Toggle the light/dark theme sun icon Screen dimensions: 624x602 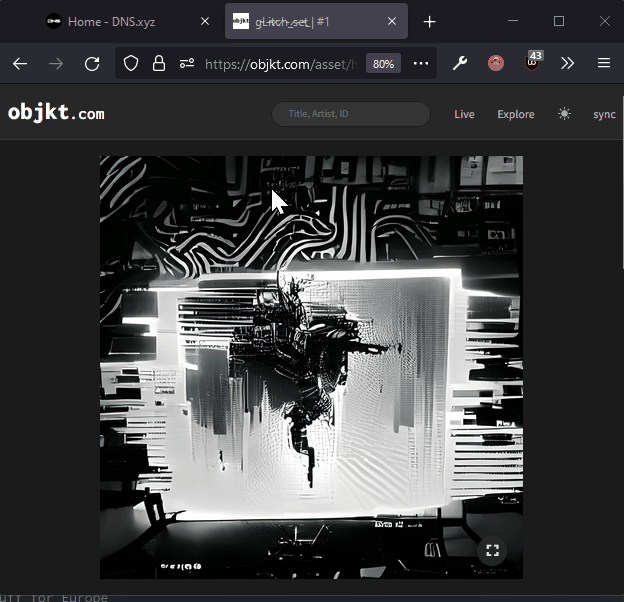tap(564, 114)
